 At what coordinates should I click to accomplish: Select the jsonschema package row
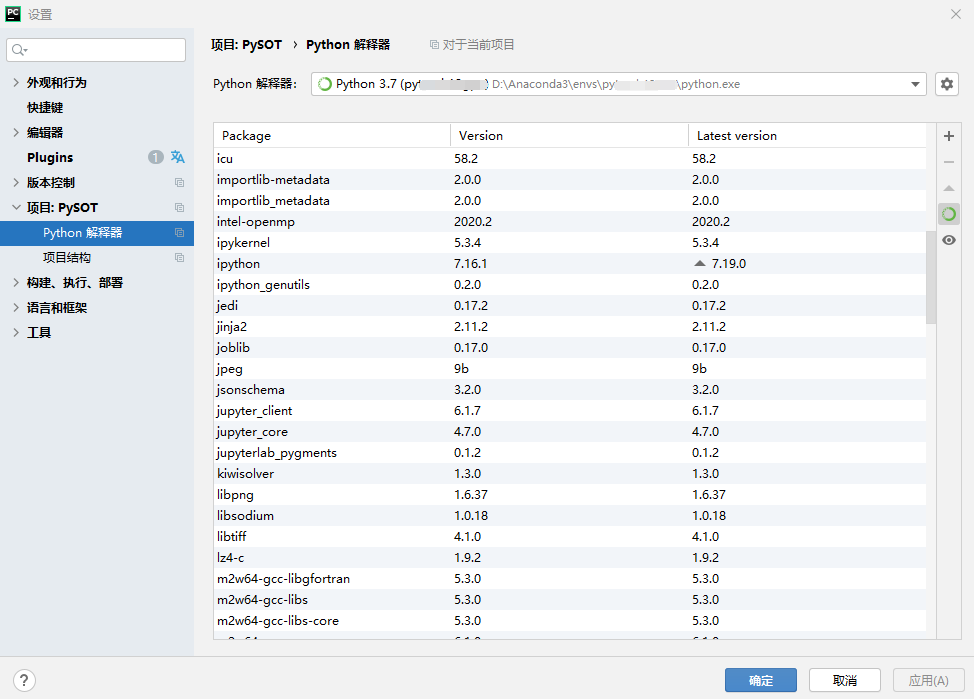[x=570, y=390]
